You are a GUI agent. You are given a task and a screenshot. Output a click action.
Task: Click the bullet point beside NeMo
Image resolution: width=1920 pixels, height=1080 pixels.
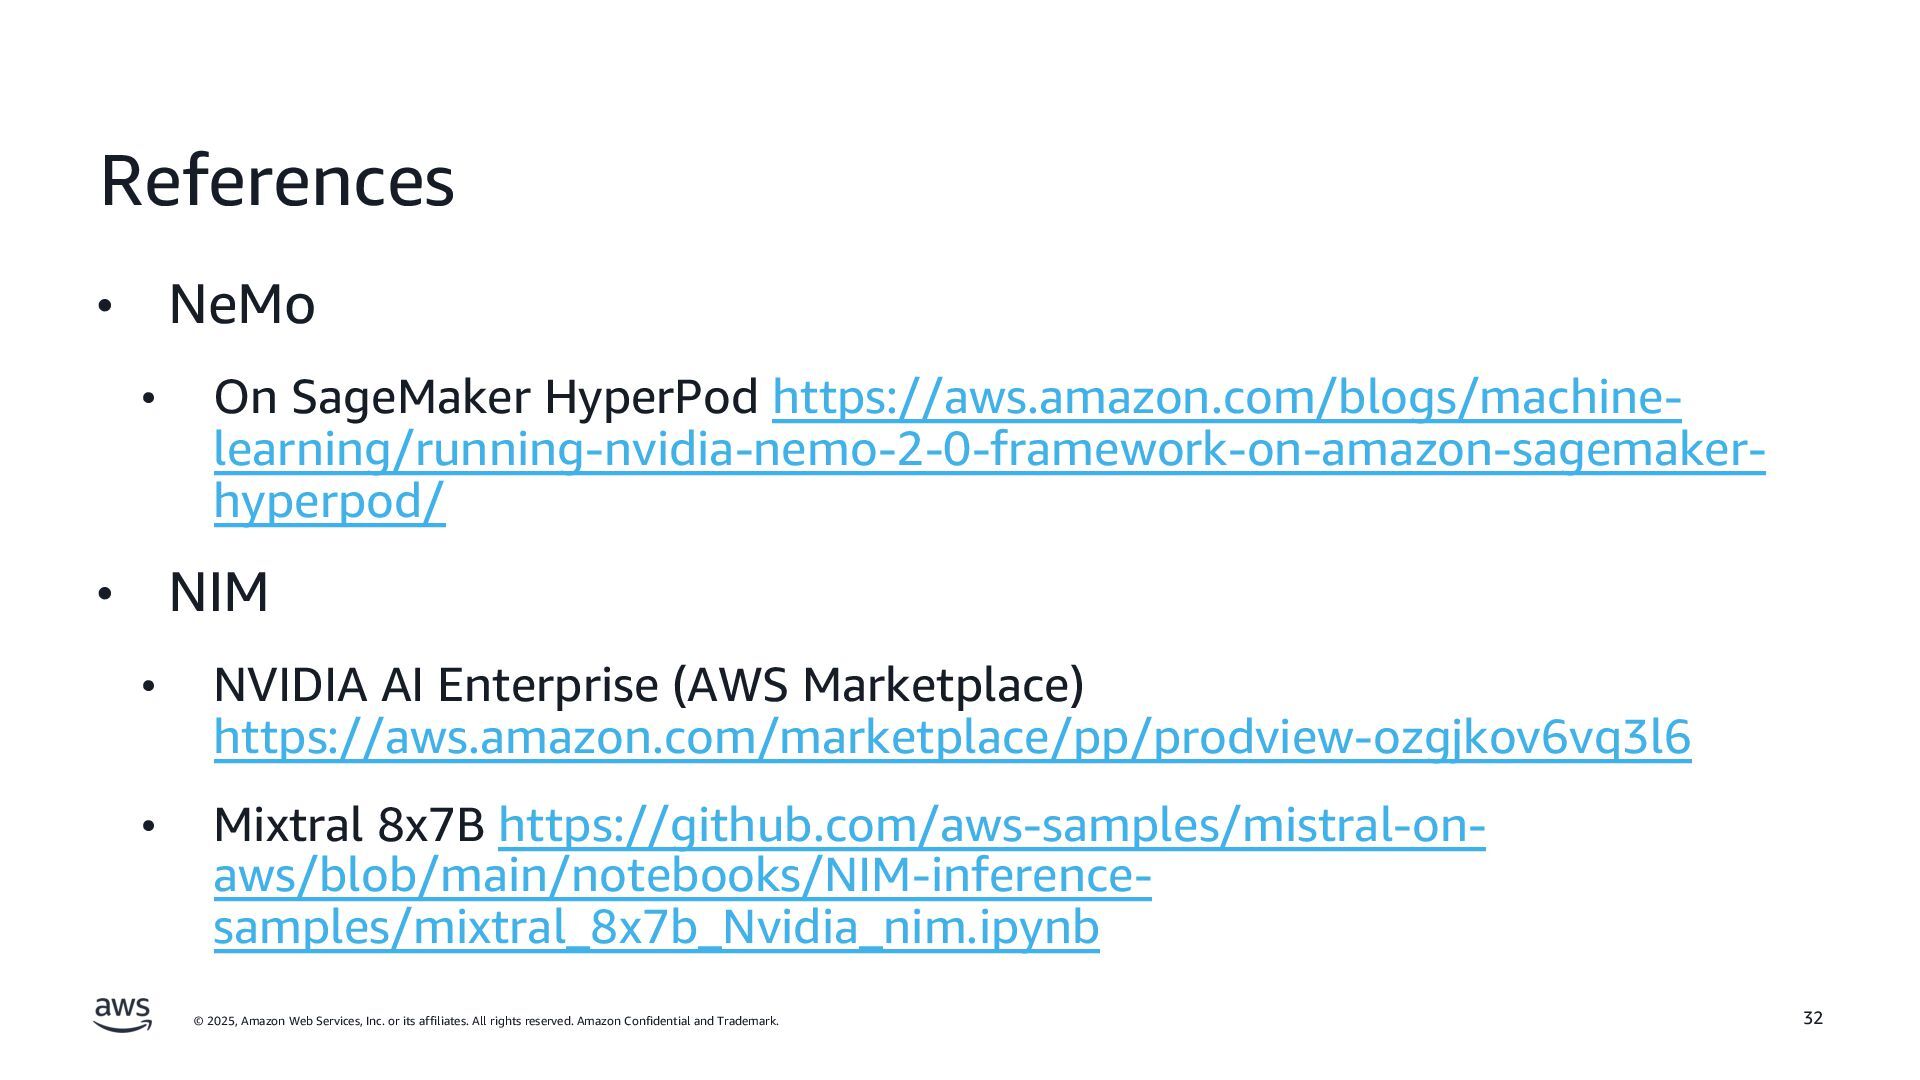106,306
